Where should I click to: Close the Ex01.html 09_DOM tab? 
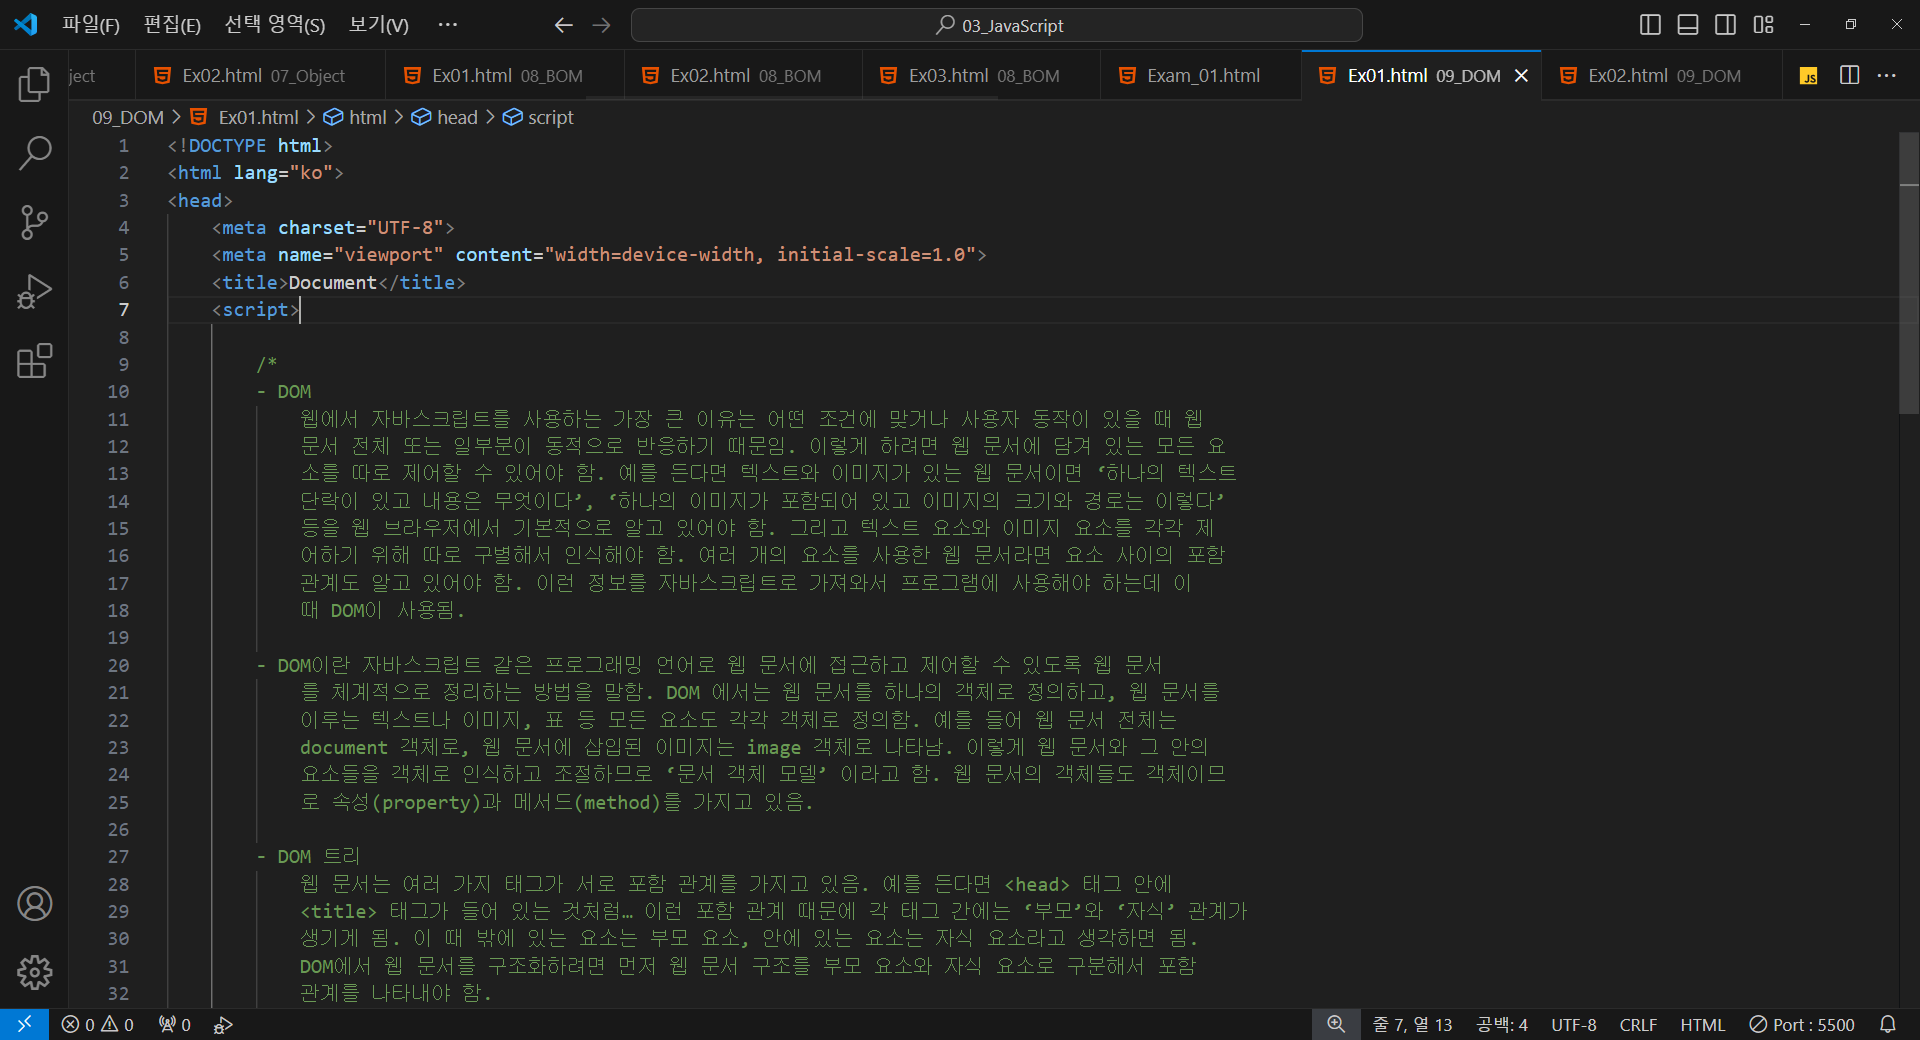(1521, 76)
